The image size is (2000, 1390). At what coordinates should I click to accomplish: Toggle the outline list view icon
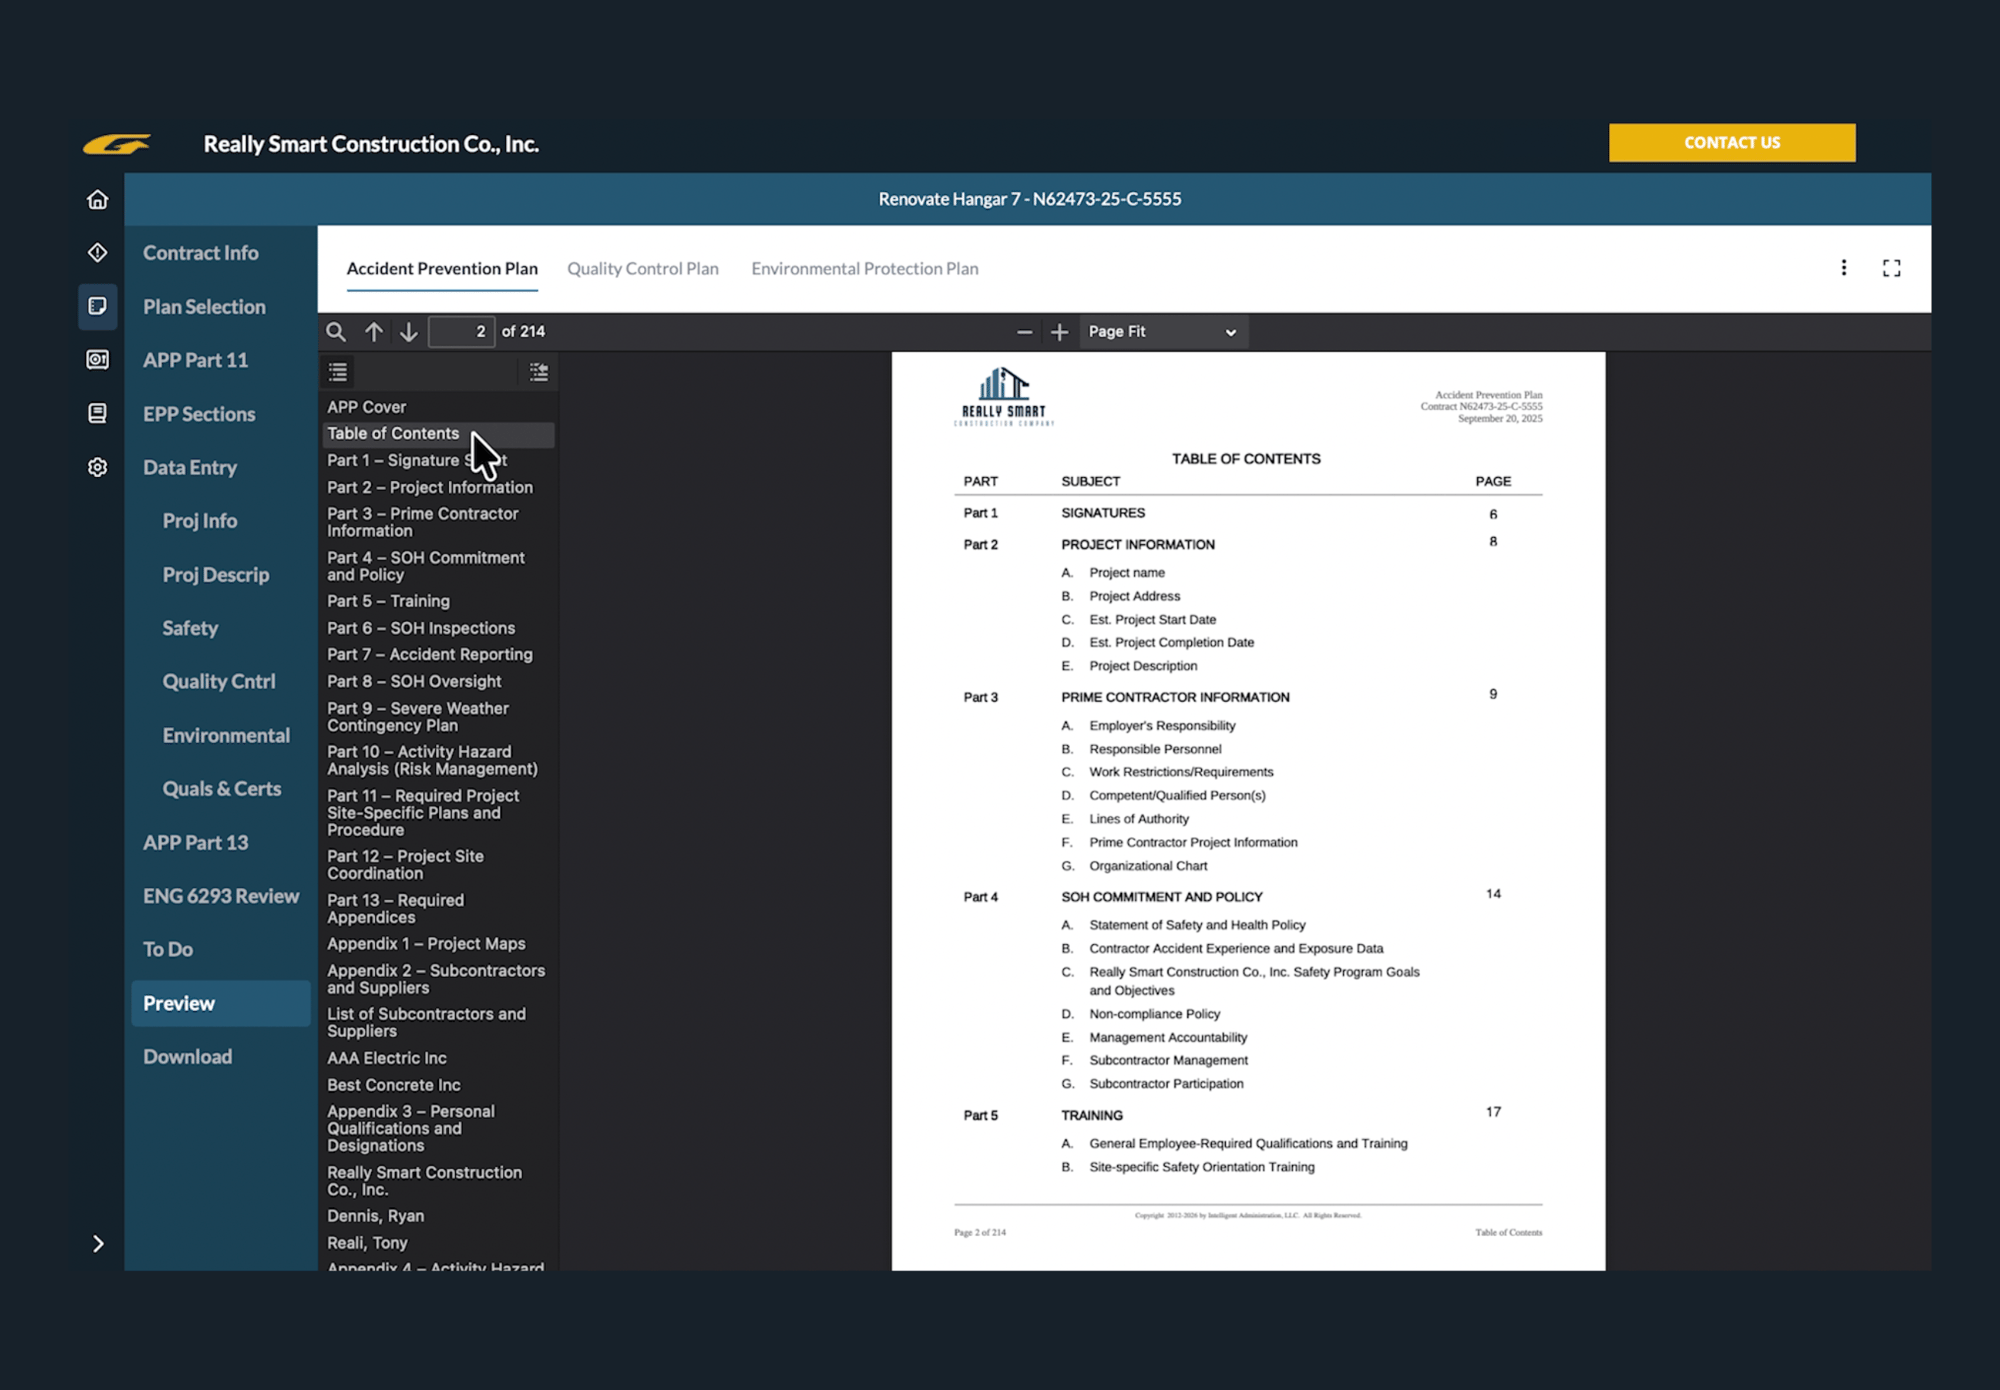coord(338,372)
